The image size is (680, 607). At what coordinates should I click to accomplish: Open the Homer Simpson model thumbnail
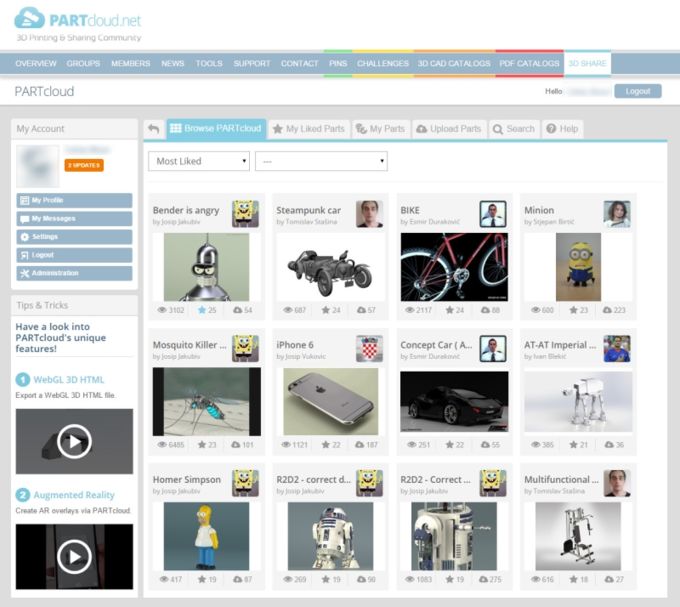(206, 536)
